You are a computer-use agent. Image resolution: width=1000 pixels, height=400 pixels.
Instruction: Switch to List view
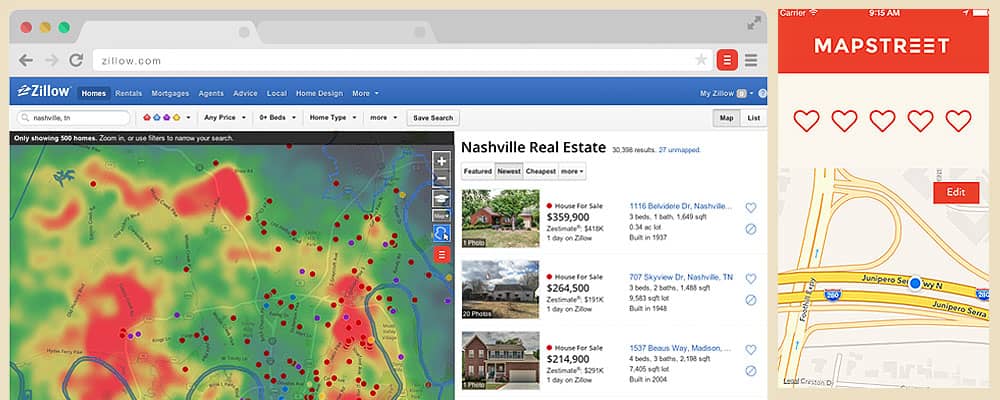click(753, 118)
